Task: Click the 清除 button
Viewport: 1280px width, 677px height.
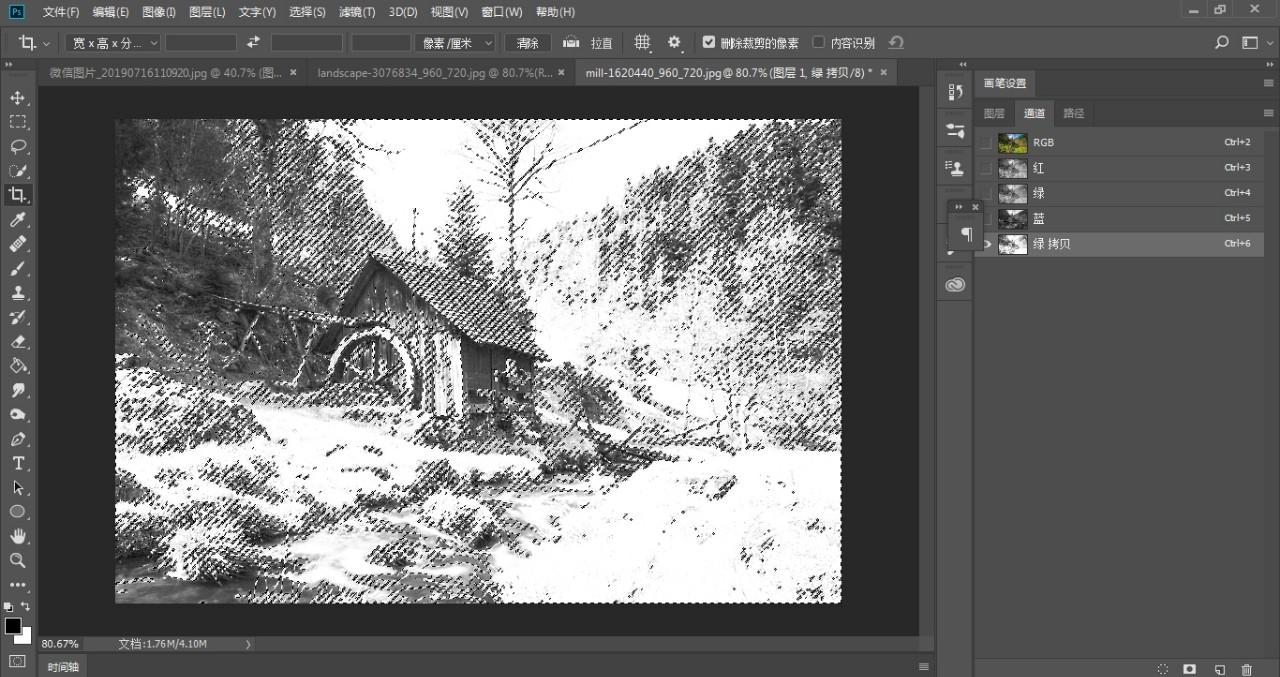Action: coord(528,43)
